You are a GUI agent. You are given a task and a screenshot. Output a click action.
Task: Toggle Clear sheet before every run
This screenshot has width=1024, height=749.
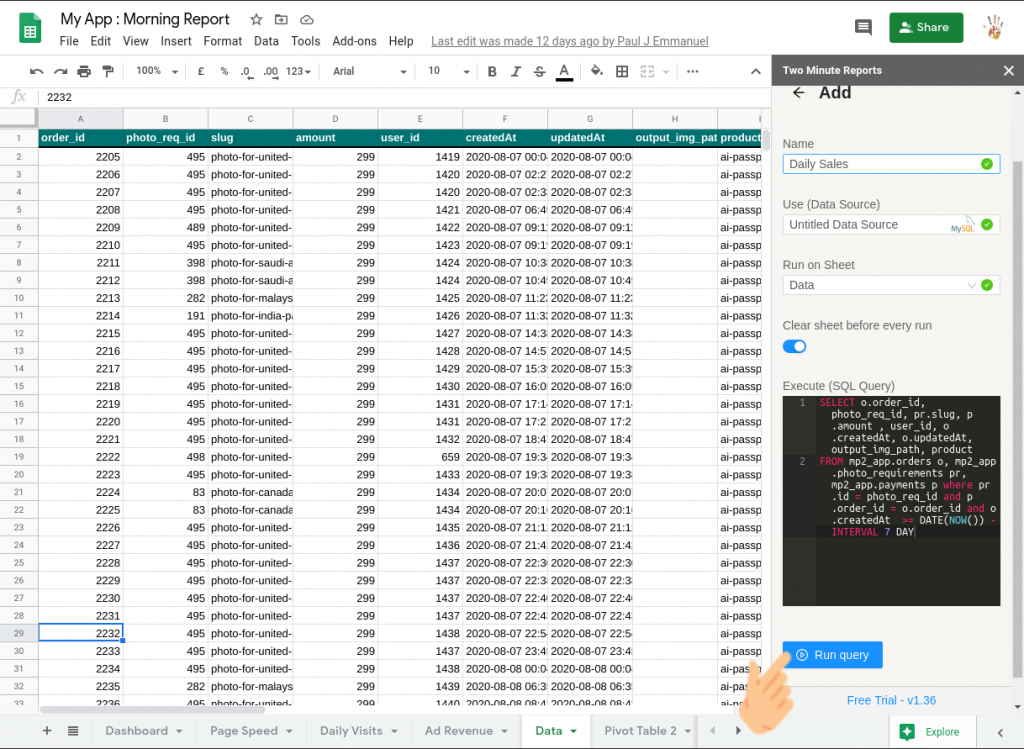pyautogui.click(x=794, y=346)
